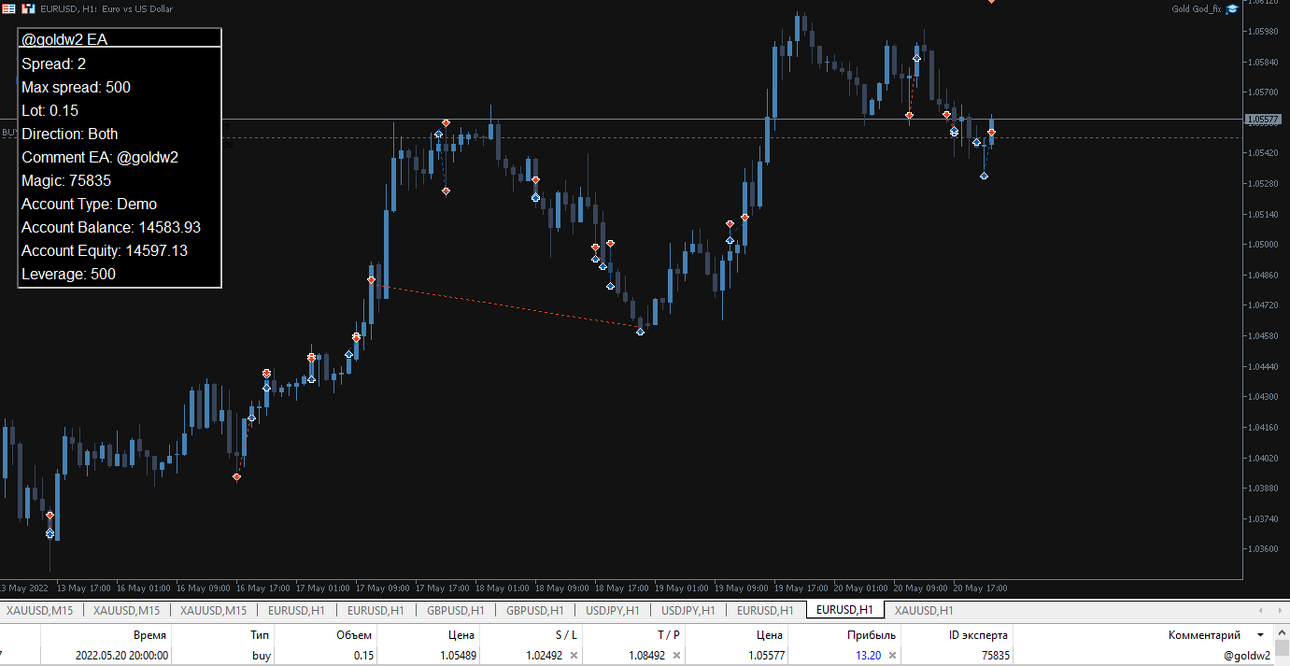Click the Direction: Both line
The image size is (1290, 666).
pos(70,134)
